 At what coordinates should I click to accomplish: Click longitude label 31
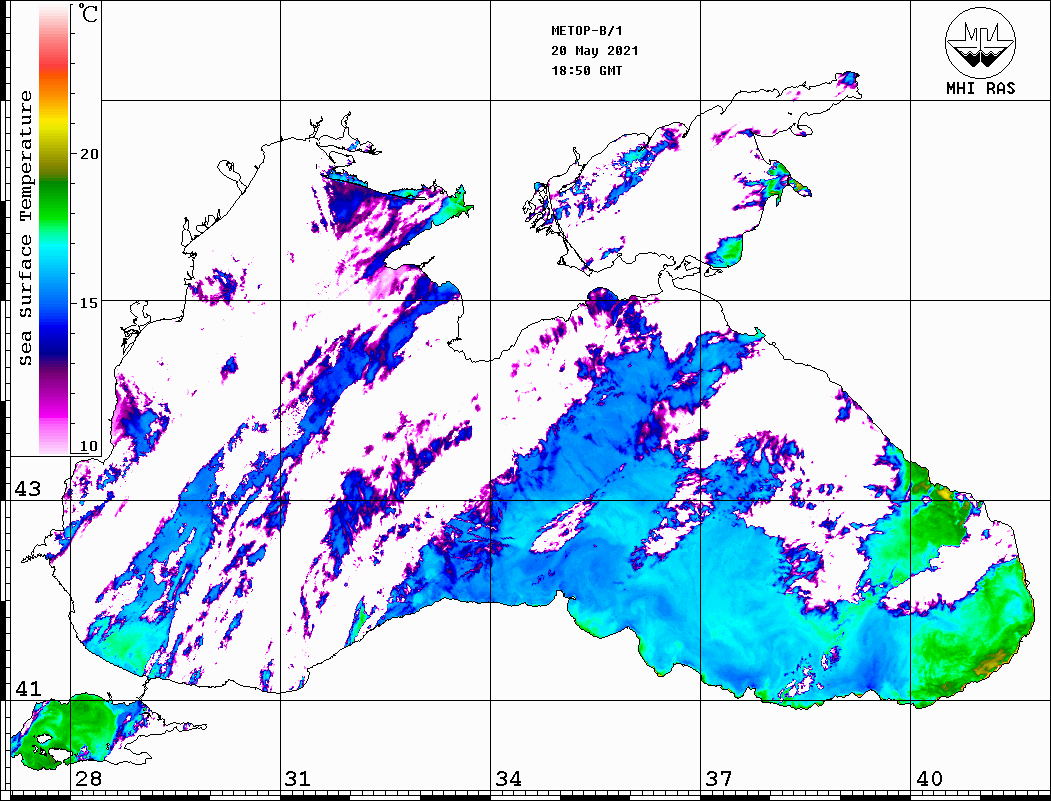(x=298, y=779)
